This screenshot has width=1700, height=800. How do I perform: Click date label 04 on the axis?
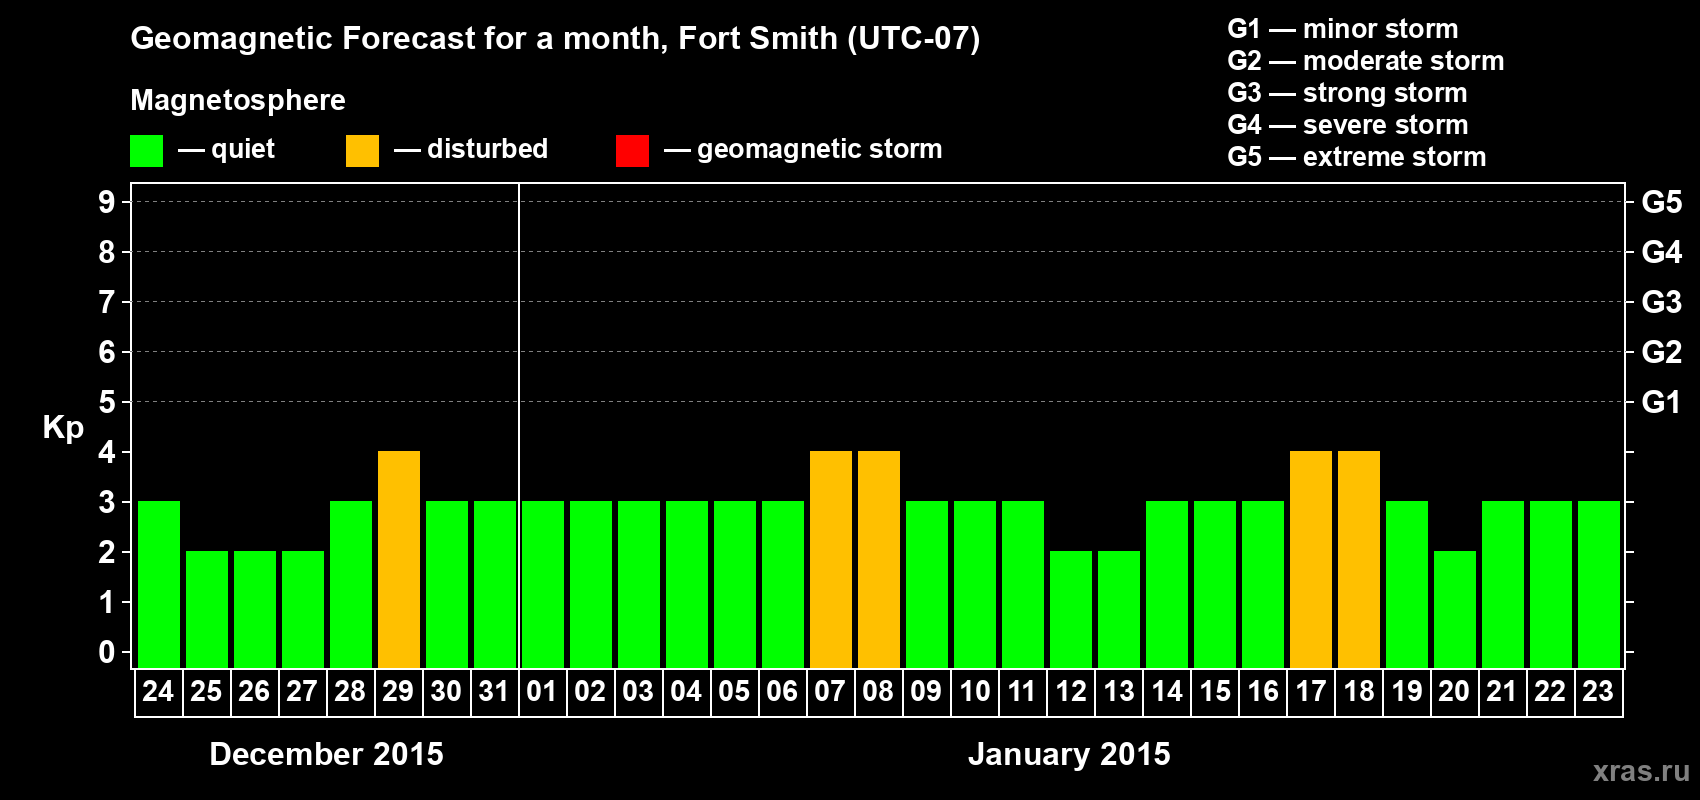(x=686, y=692)
